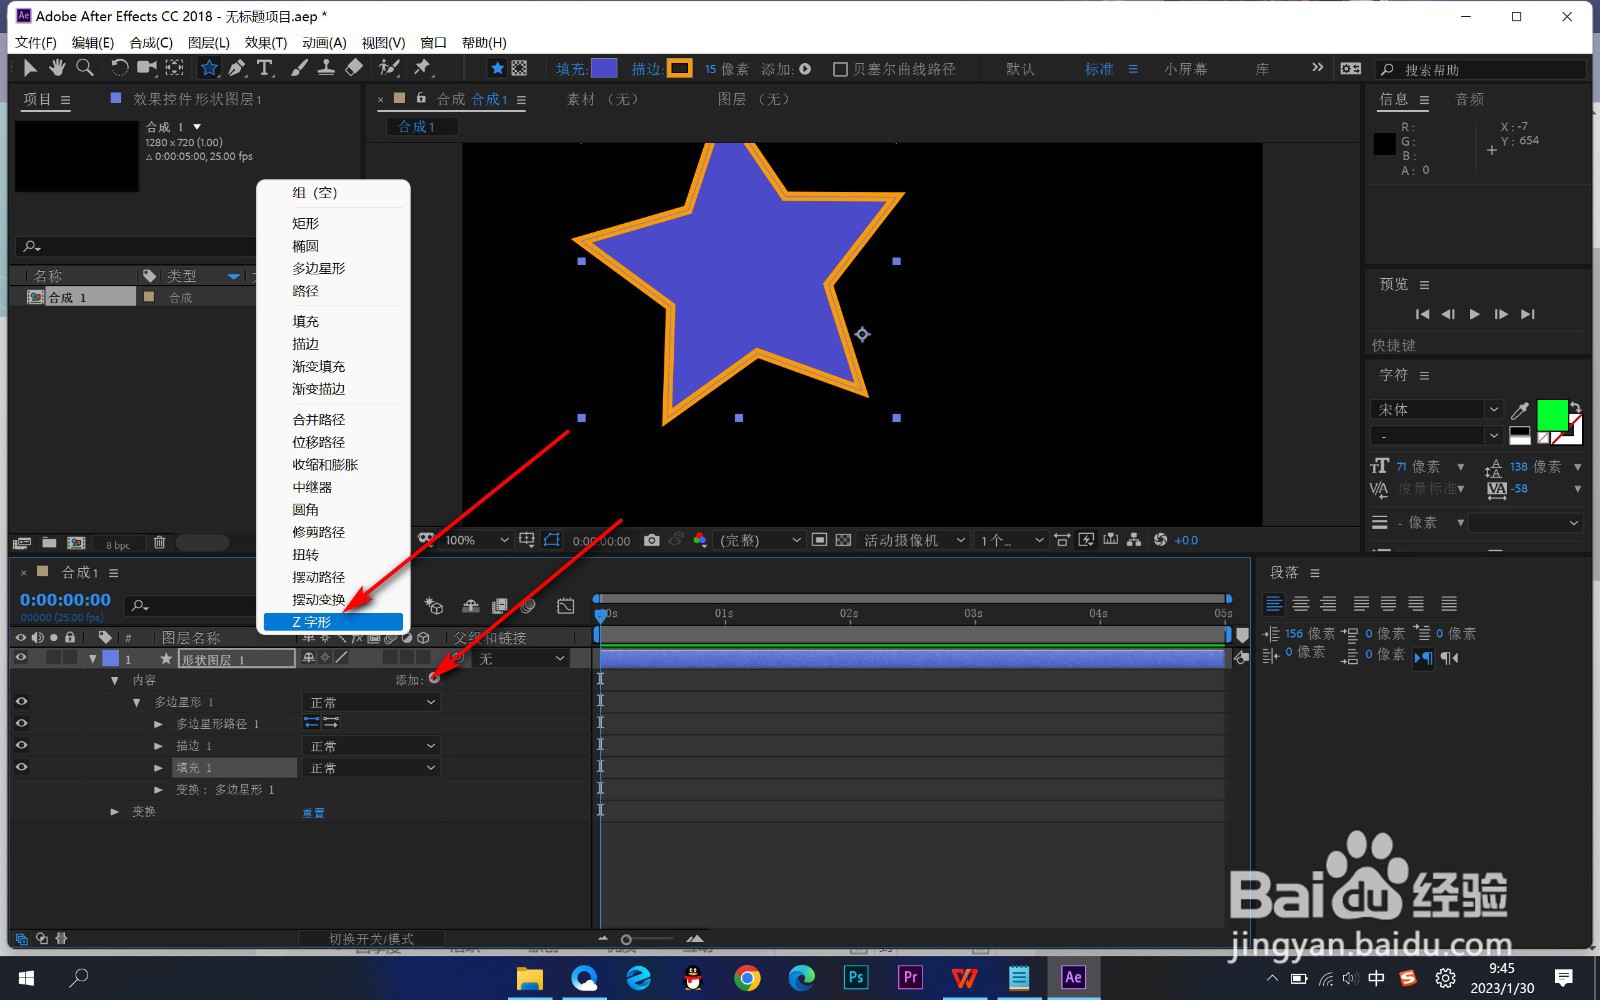This screenshot has height=1000, width=1600.
Task: Select the Pan Behind anchor point tool
Action: [175, 68]
